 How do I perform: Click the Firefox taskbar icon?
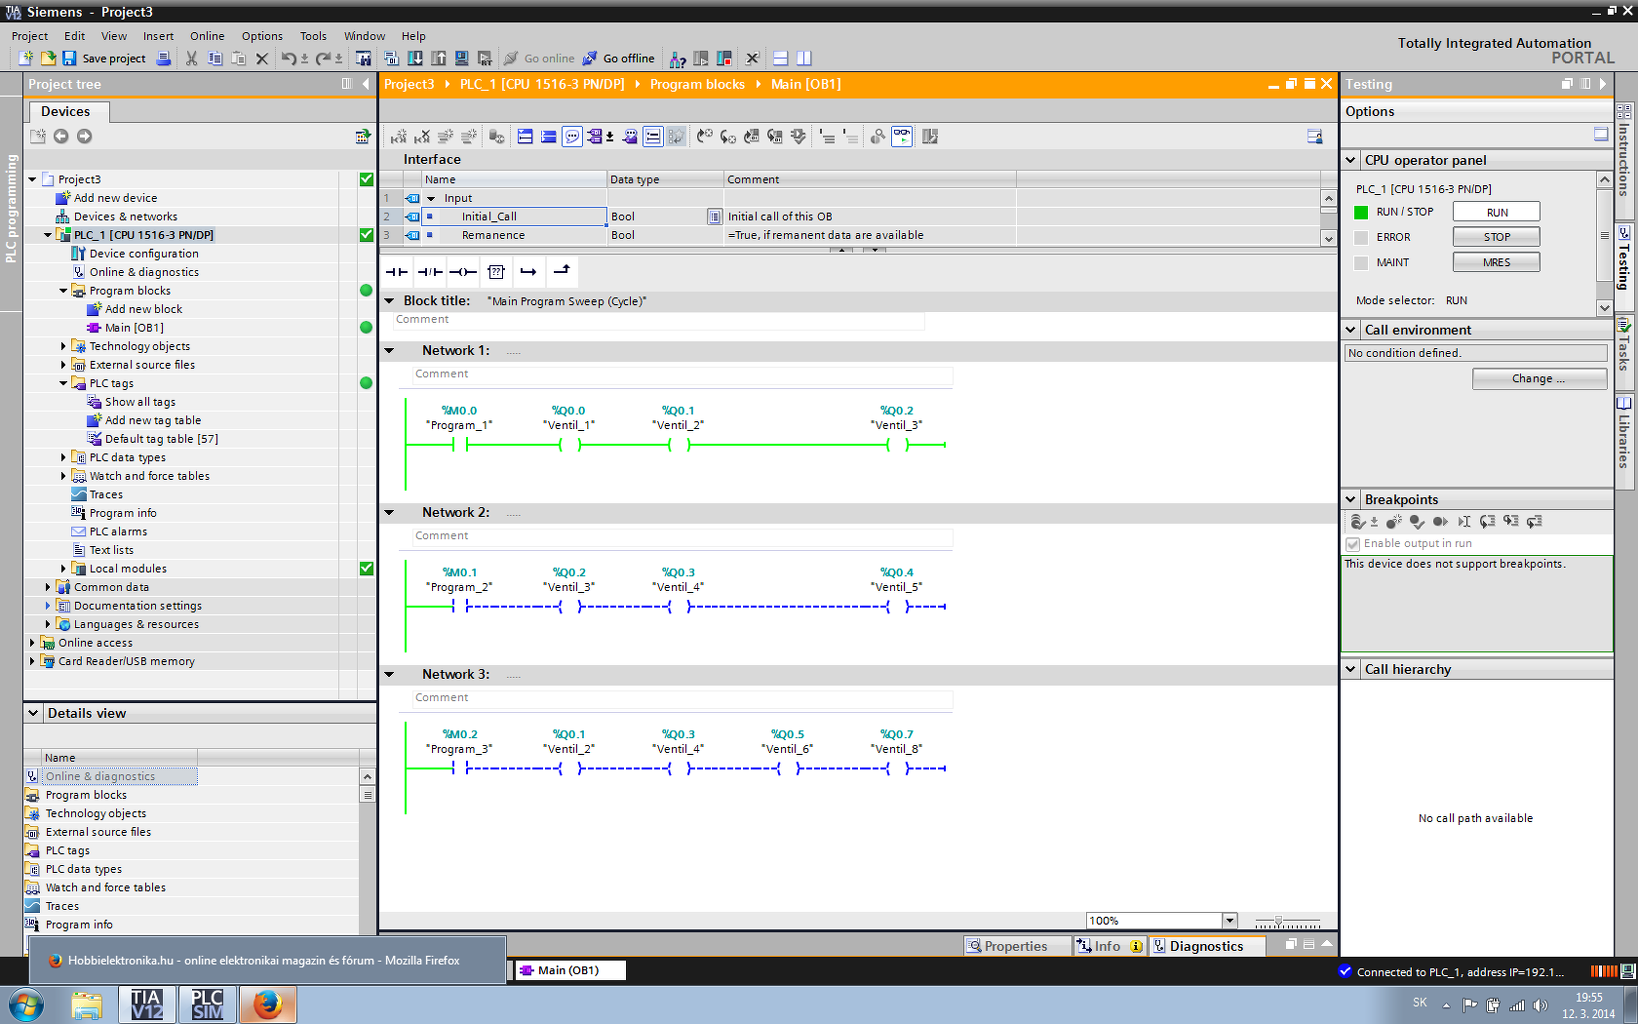267,1004
